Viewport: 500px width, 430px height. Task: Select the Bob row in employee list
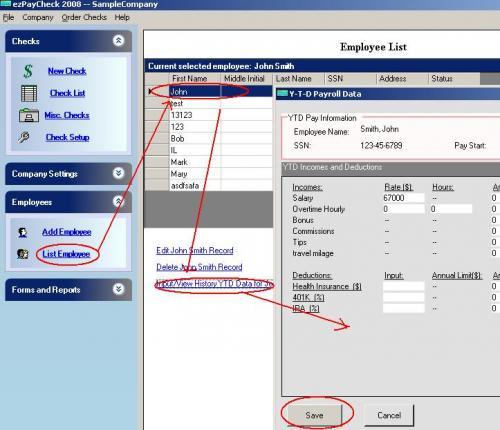pos(209,139)
